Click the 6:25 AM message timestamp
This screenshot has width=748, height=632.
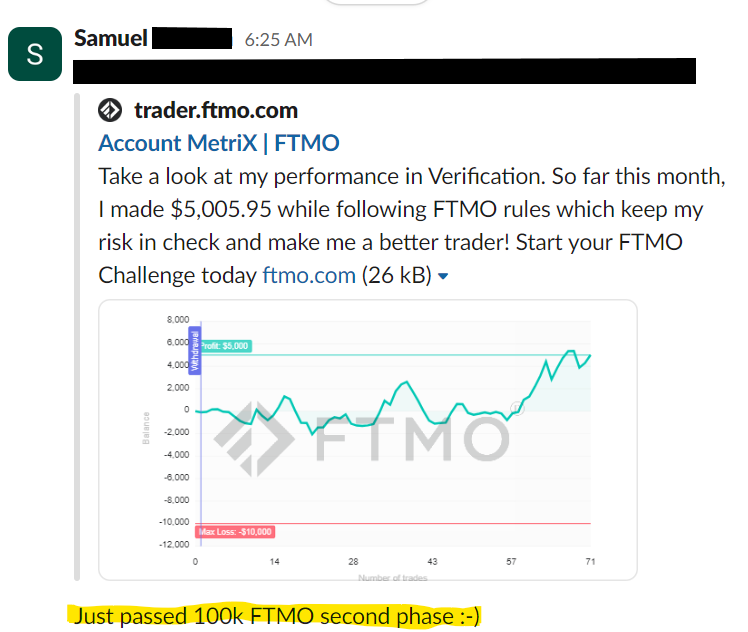click(x=279, y=40)
